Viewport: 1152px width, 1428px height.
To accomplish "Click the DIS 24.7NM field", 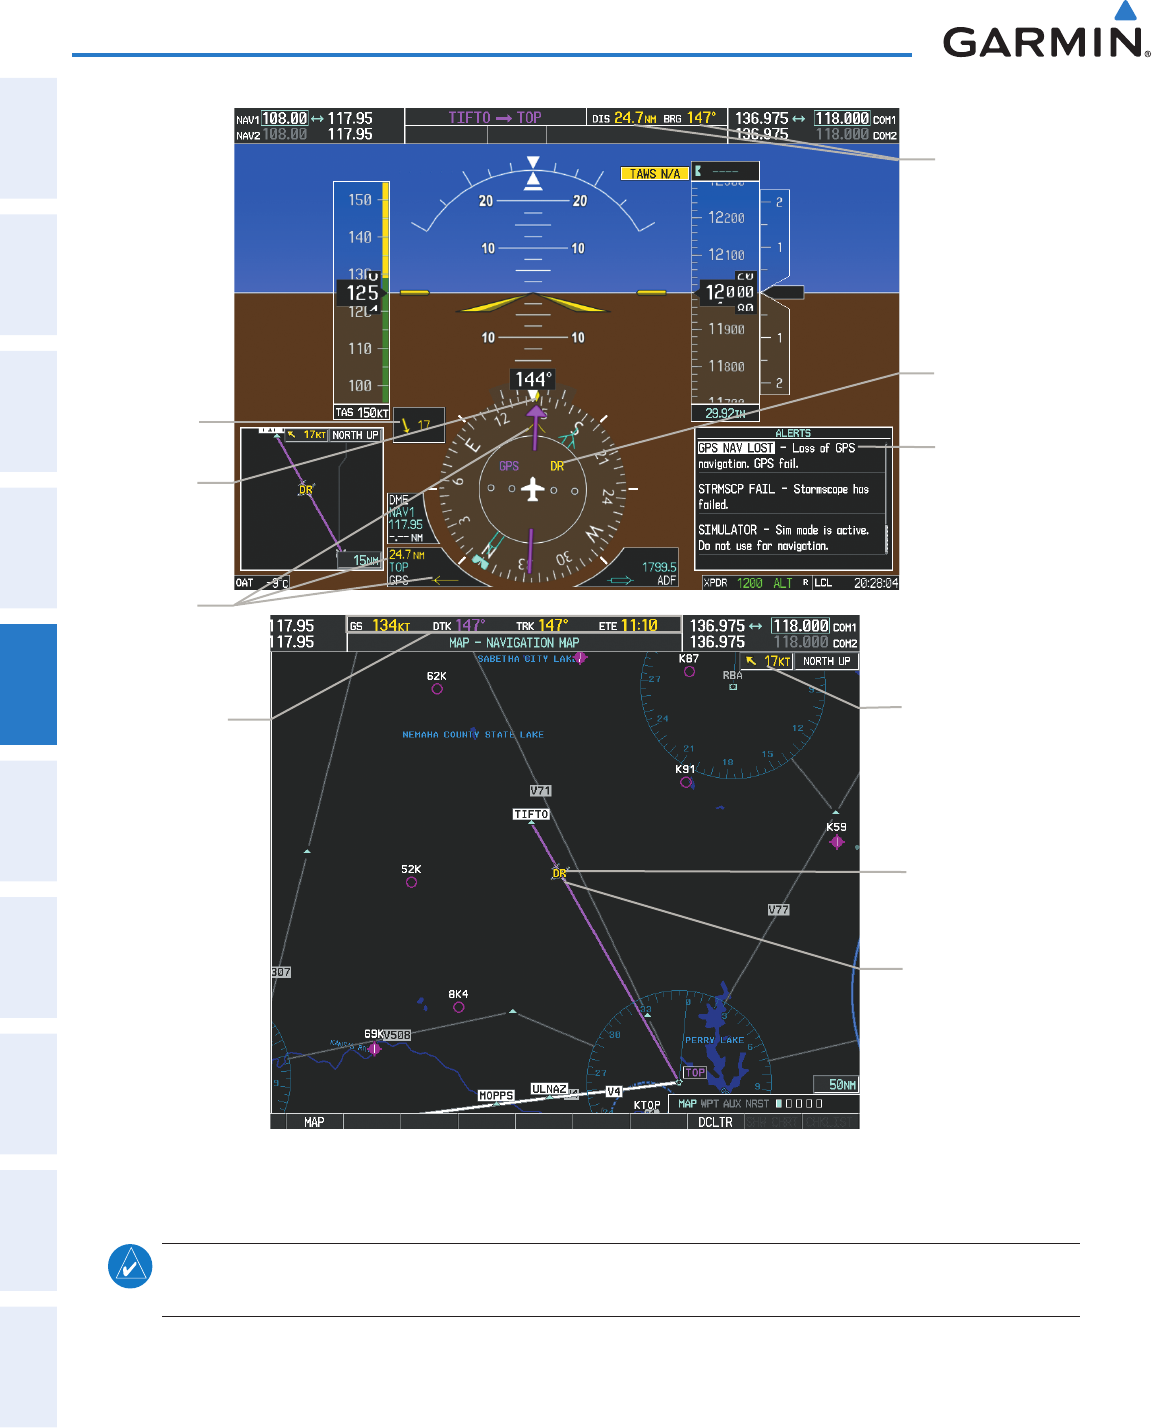I will 624,118.
